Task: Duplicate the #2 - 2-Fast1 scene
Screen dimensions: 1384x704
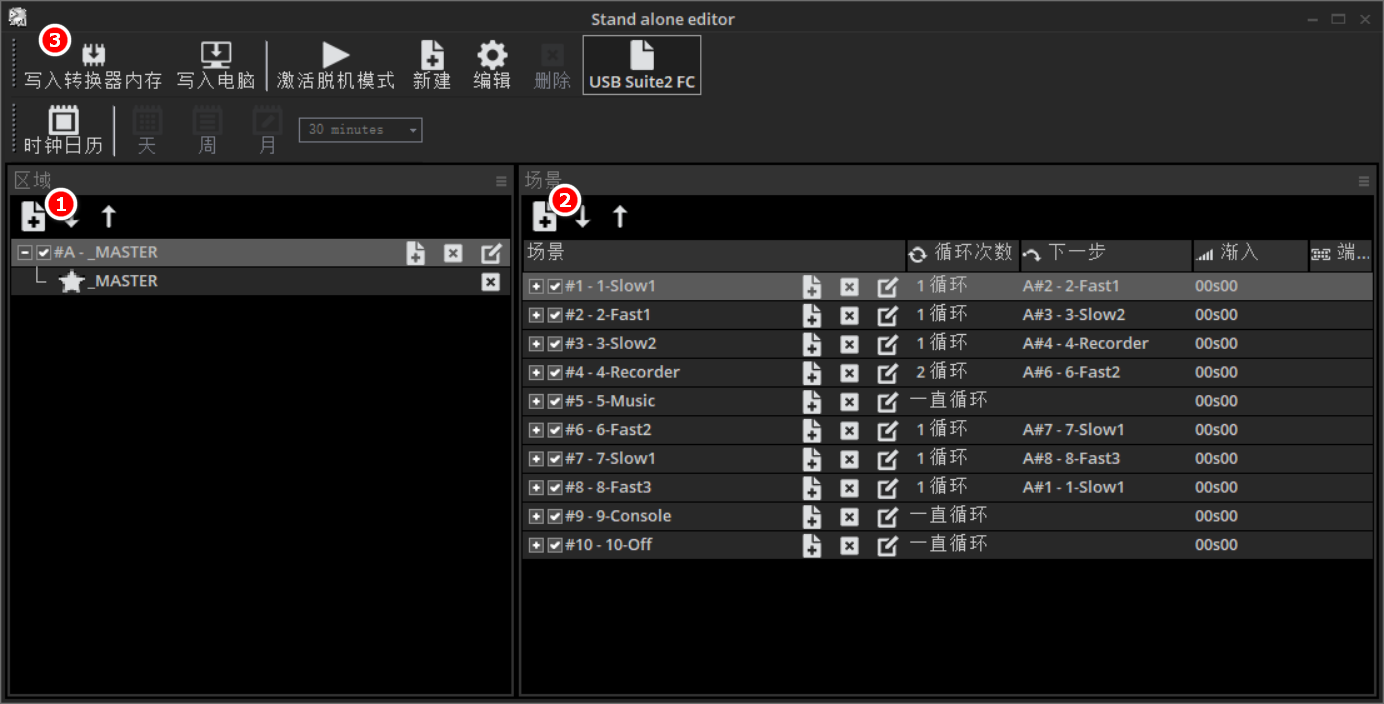Action: [812, 316]
